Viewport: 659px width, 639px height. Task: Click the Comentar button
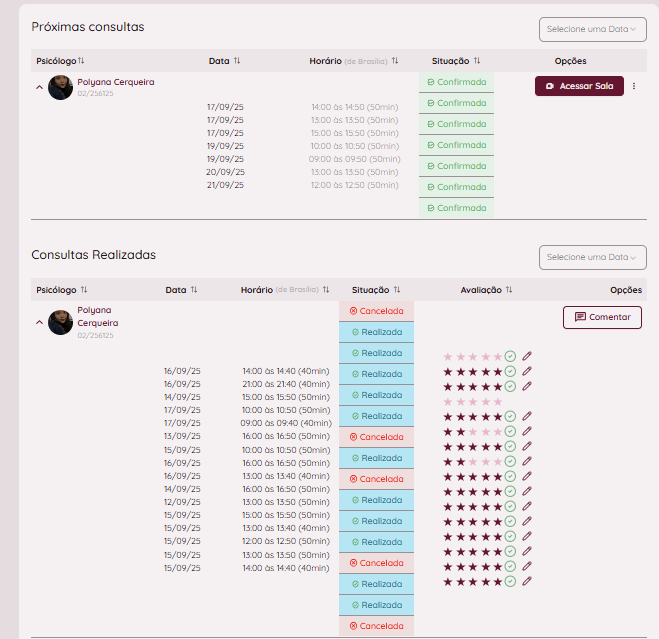pyautogui.click(x=602, y=317)
